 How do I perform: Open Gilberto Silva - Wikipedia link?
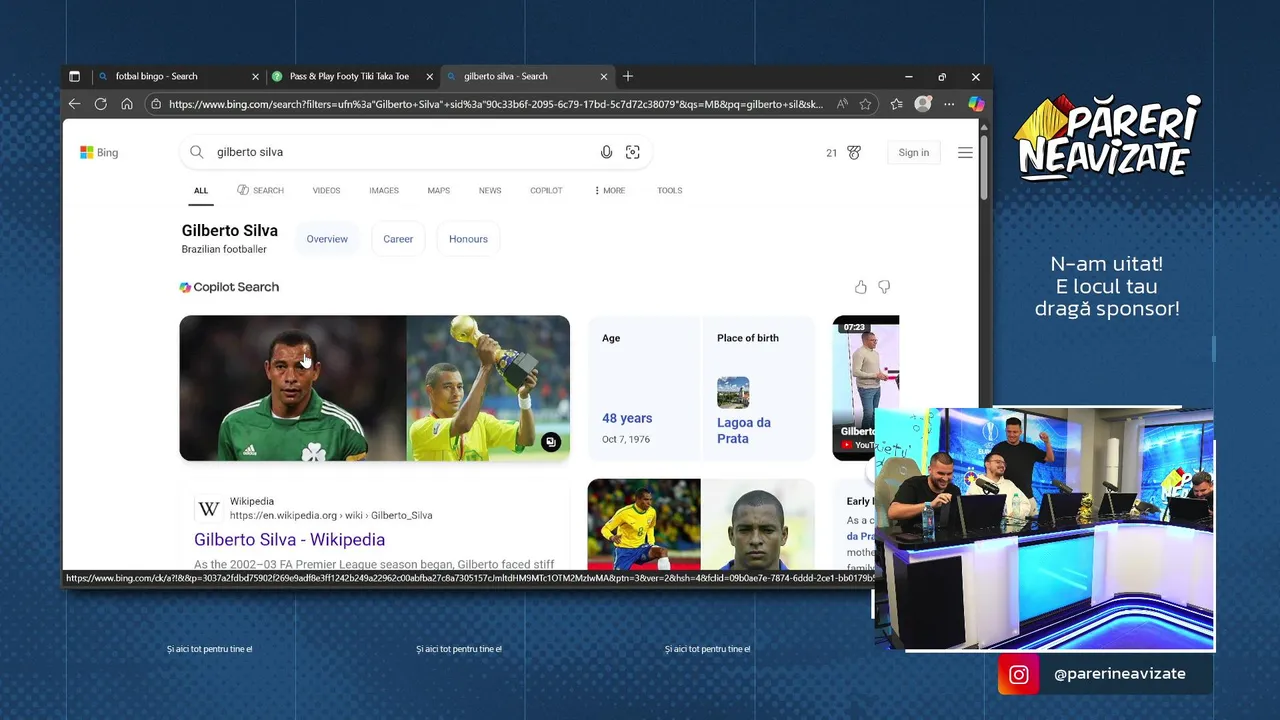pos(289,539)
